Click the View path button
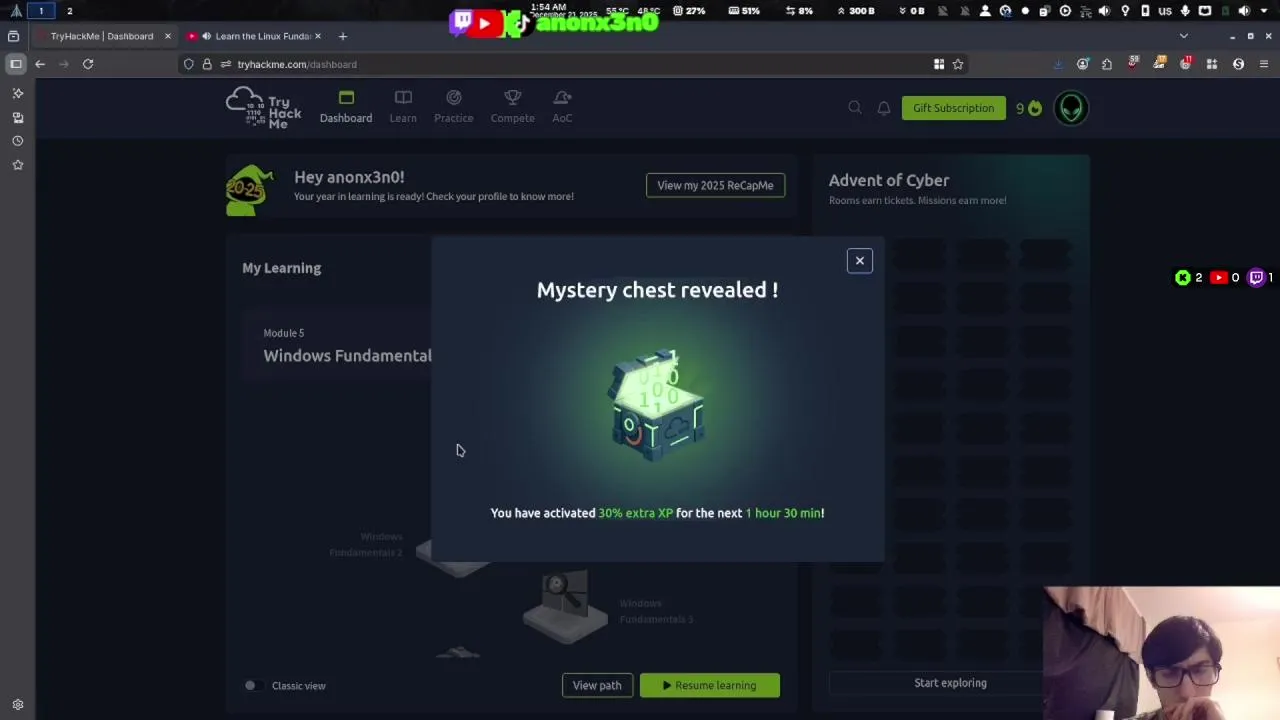 point(597,685)
